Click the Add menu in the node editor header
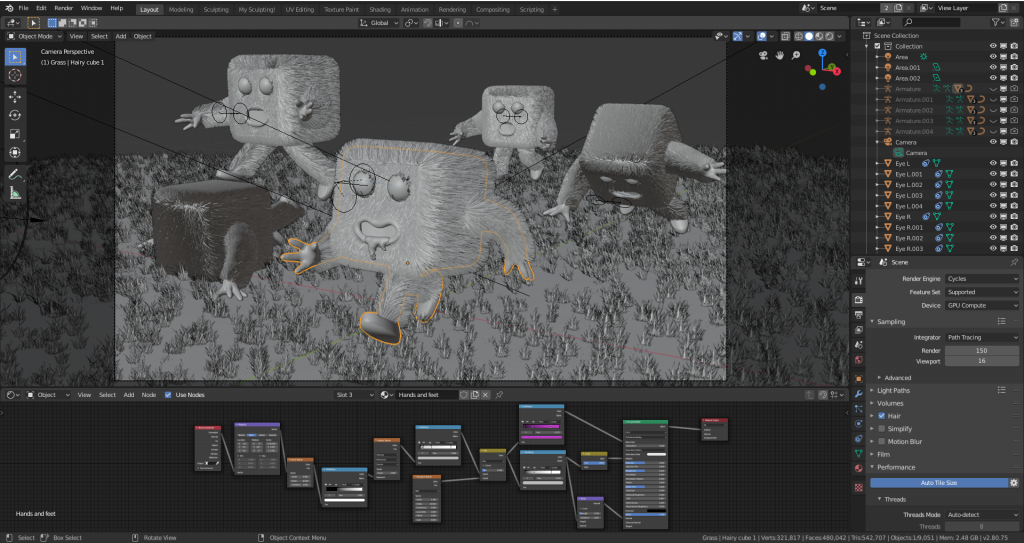This screenshot has height=543, width=1024. click(x=128, y=395)
